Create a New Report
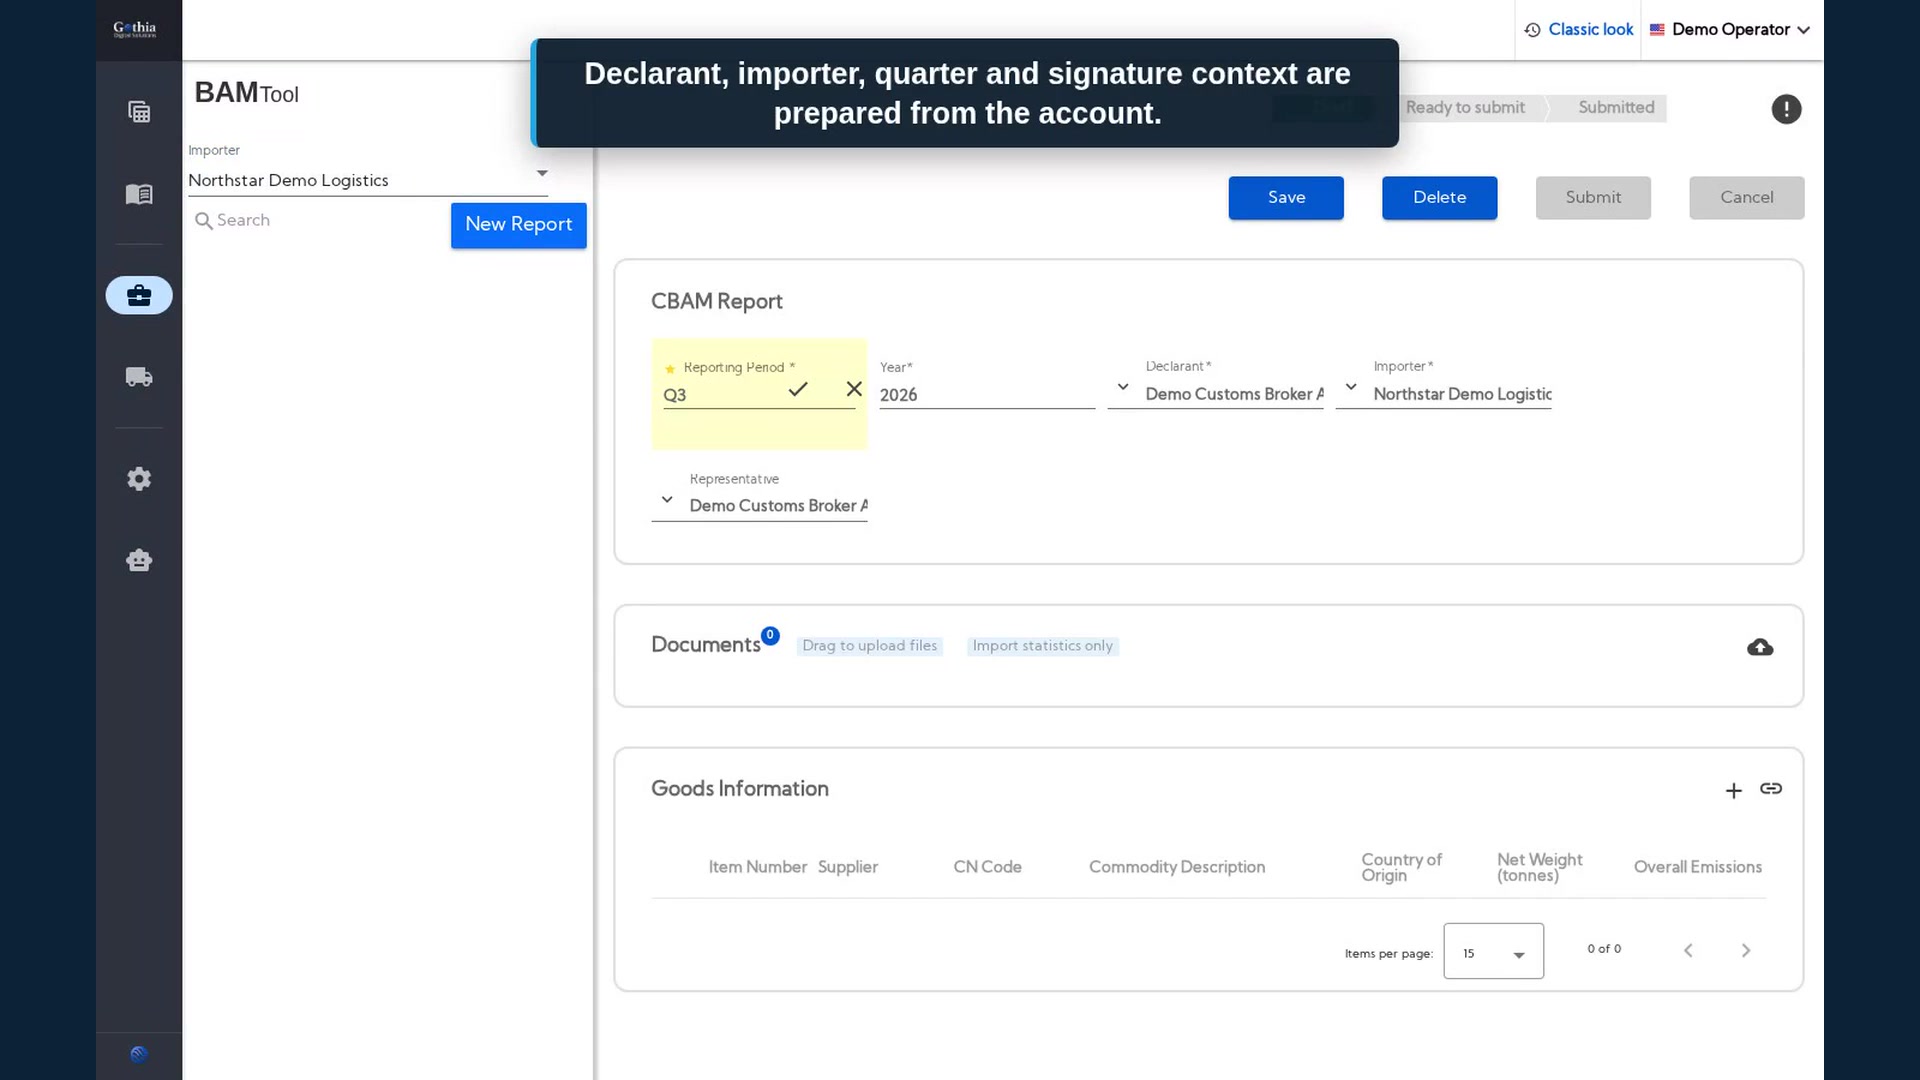1920x1080 pixels. coord(518,225)
